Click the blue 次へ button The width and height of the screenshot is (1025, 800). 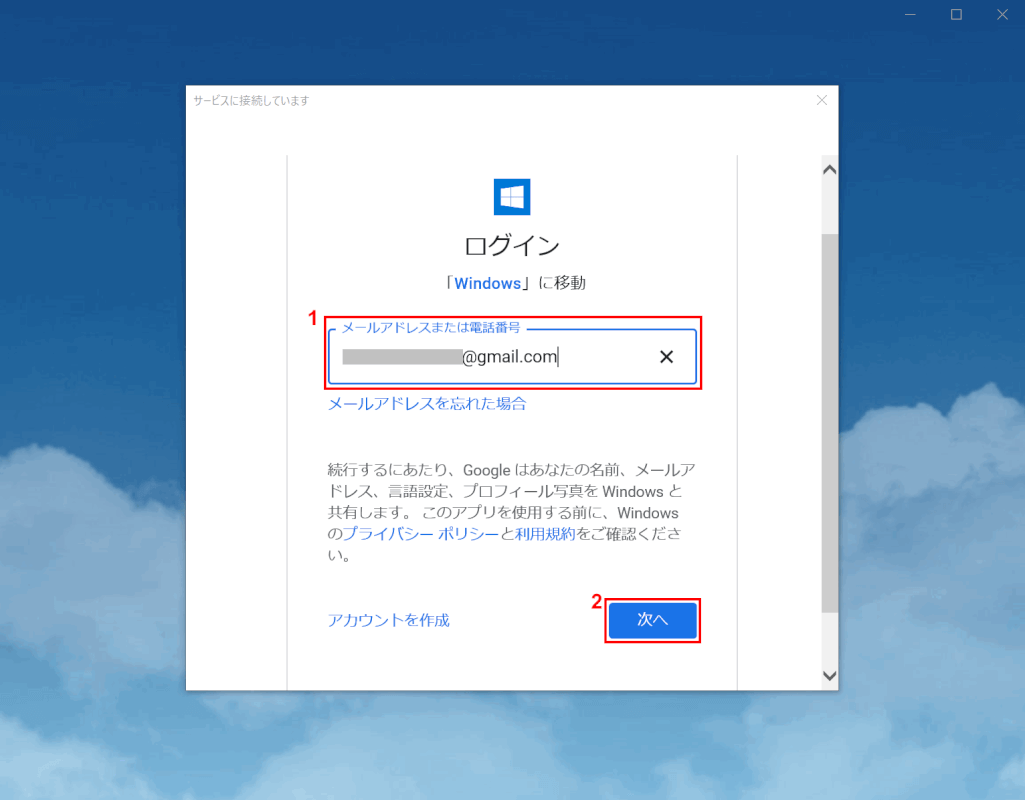(652, 620)
